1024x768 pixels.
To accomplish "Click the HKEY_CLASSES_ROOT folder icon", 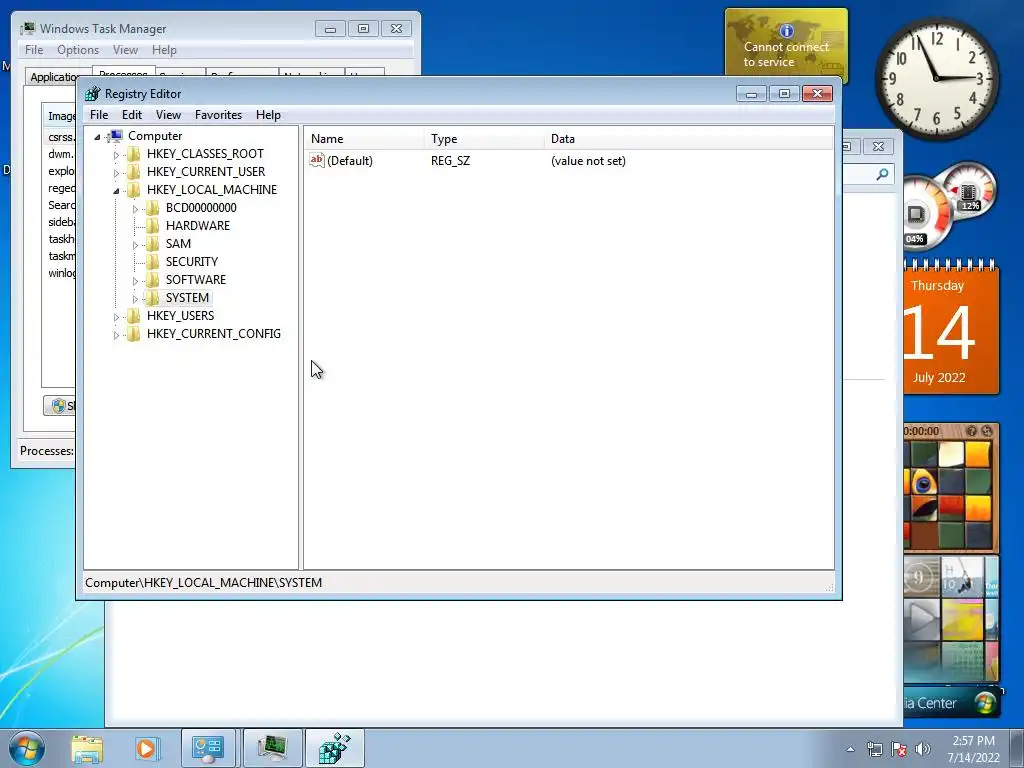I will pyautogui.click(x=133, y=153).
